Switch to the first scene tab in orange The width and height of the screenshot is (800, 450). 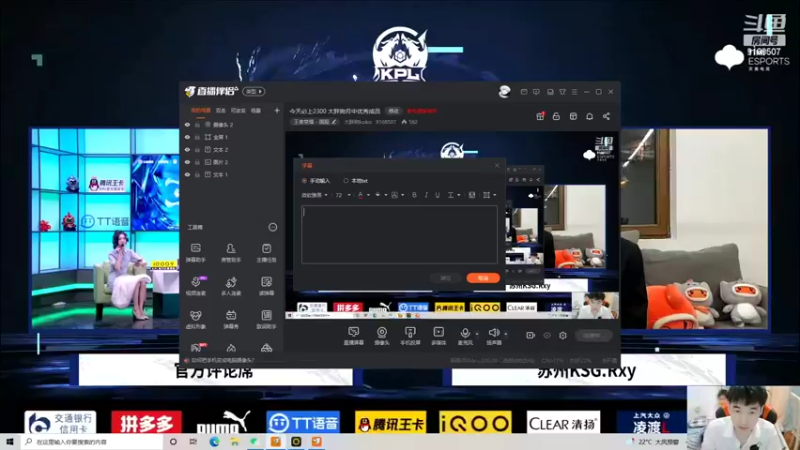click(201, 110)
